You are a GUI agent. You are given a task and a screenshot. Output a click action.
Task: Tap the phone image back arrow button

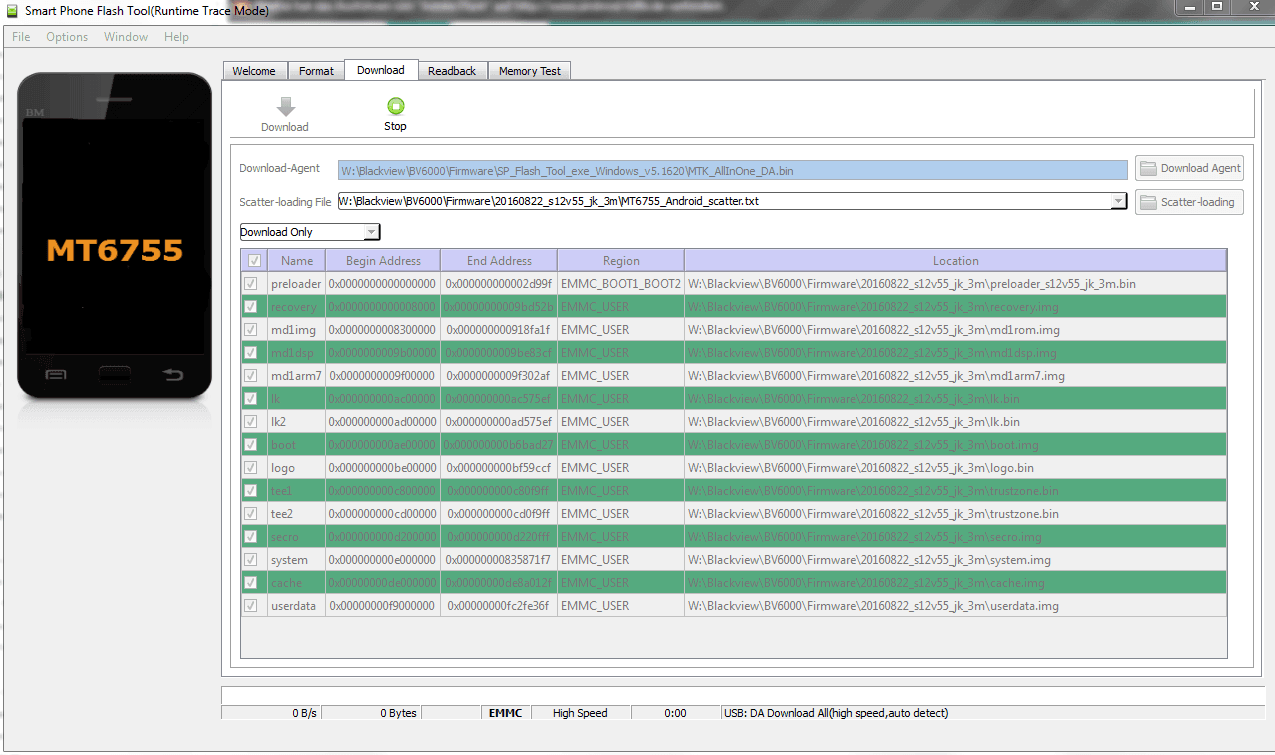pos(173,375)
